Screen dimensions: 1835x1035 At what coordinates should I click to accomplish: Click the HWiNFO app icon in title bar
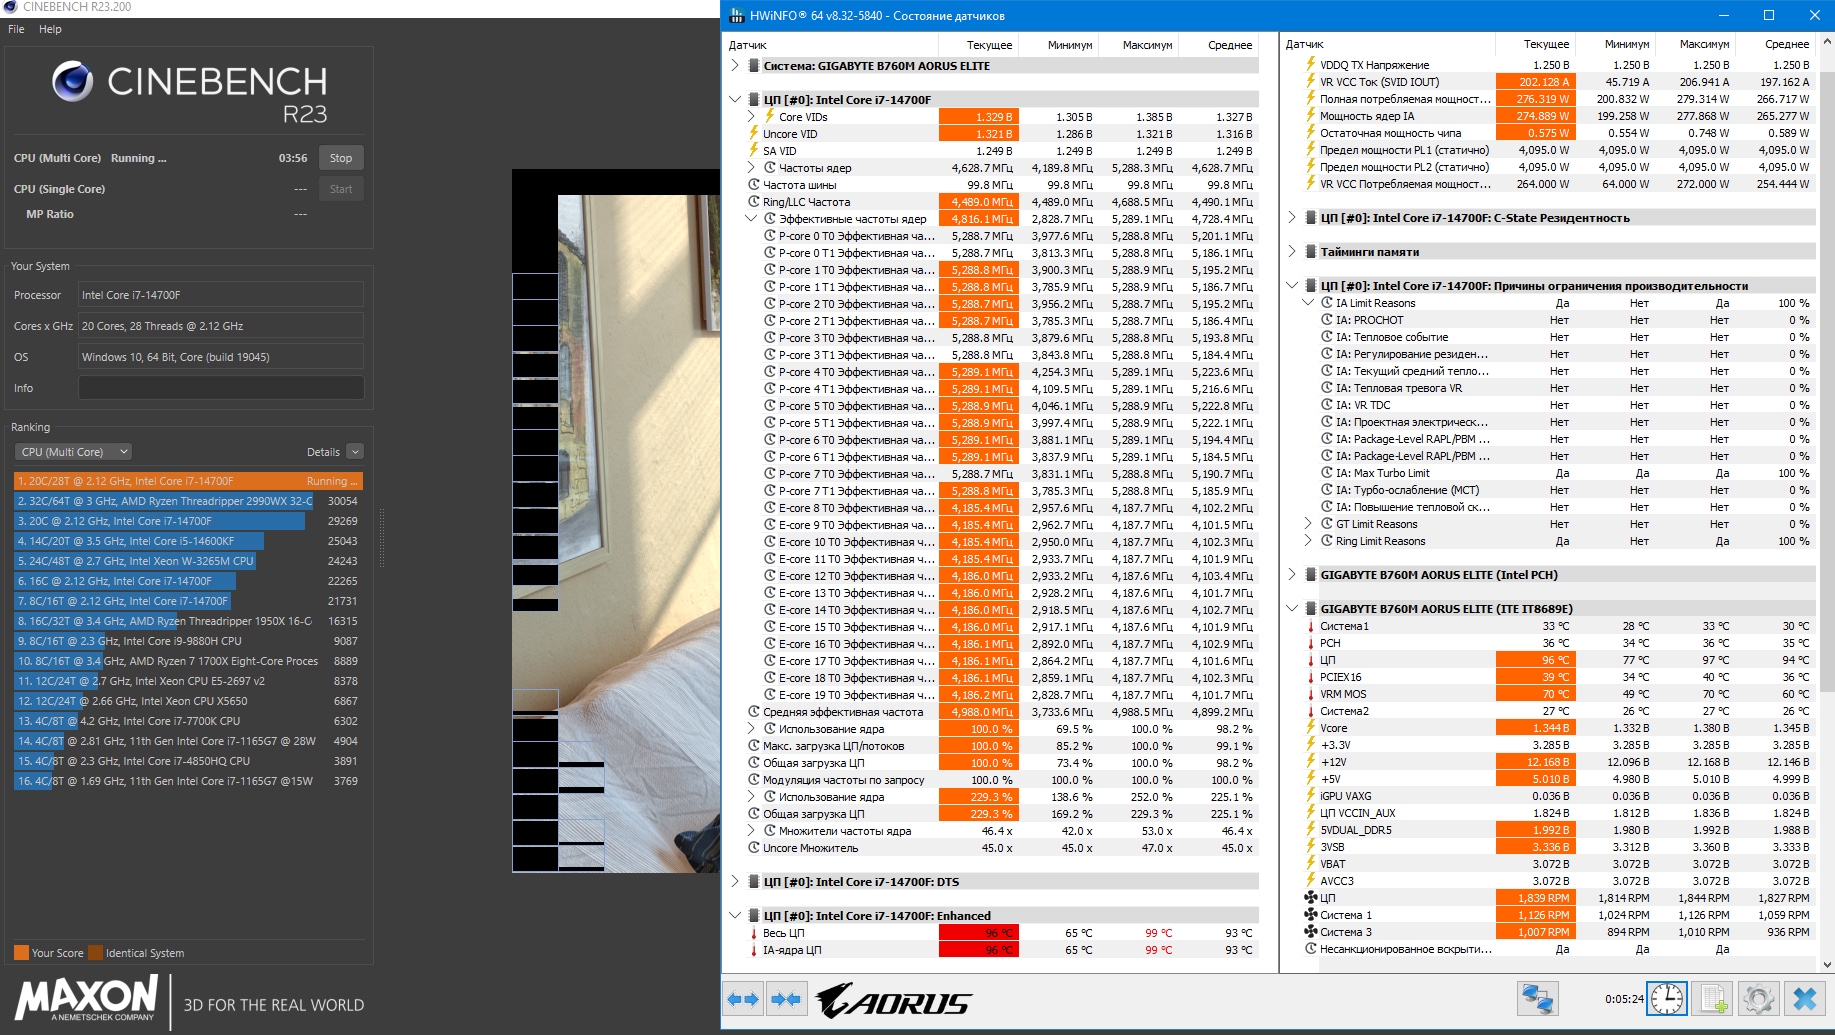[737, 15]
